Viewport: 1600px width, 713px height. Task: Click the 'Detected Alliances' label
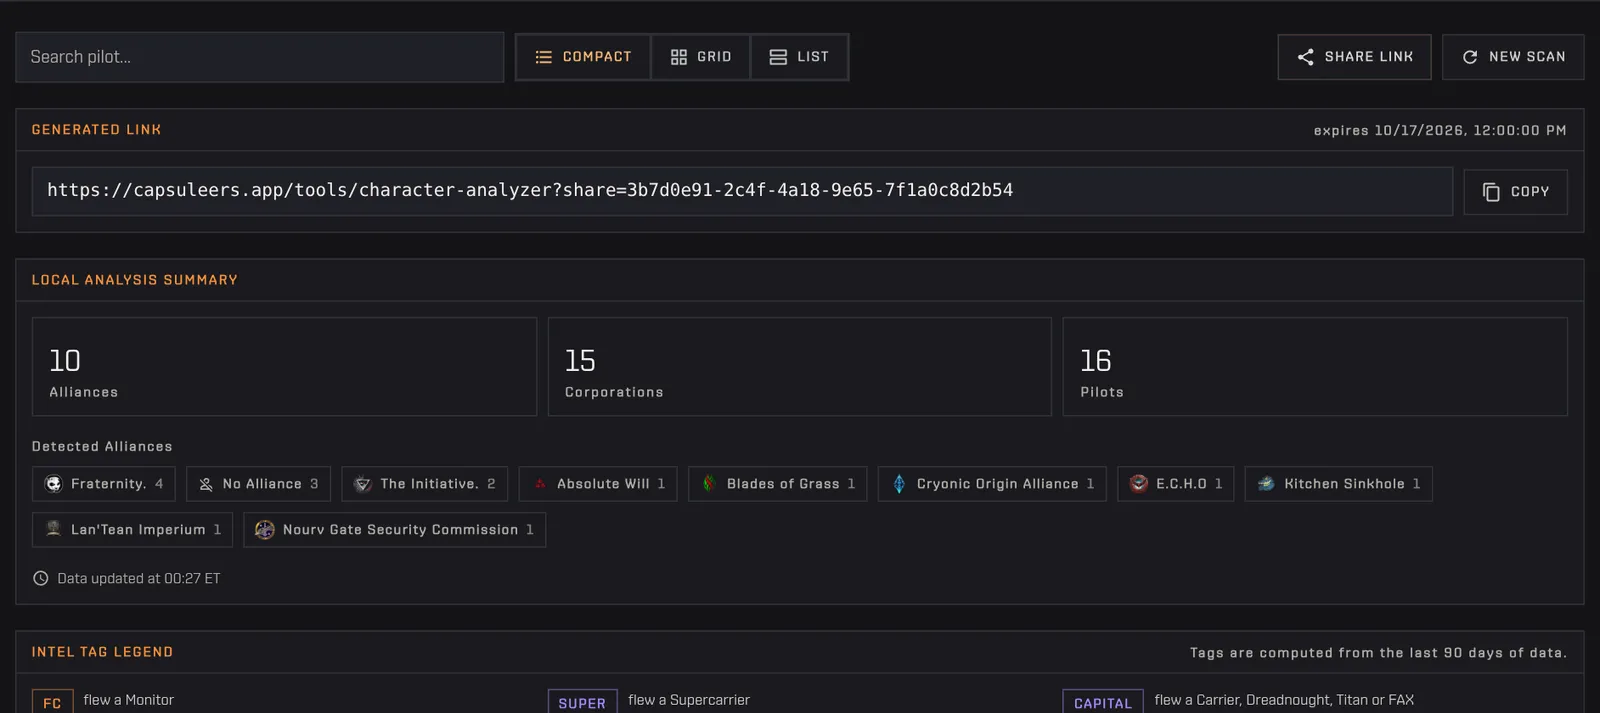(x=102, y=447)
